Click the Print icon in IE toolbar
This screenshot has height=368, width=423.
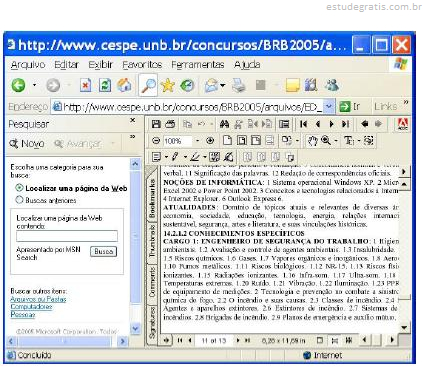point(239,85)
